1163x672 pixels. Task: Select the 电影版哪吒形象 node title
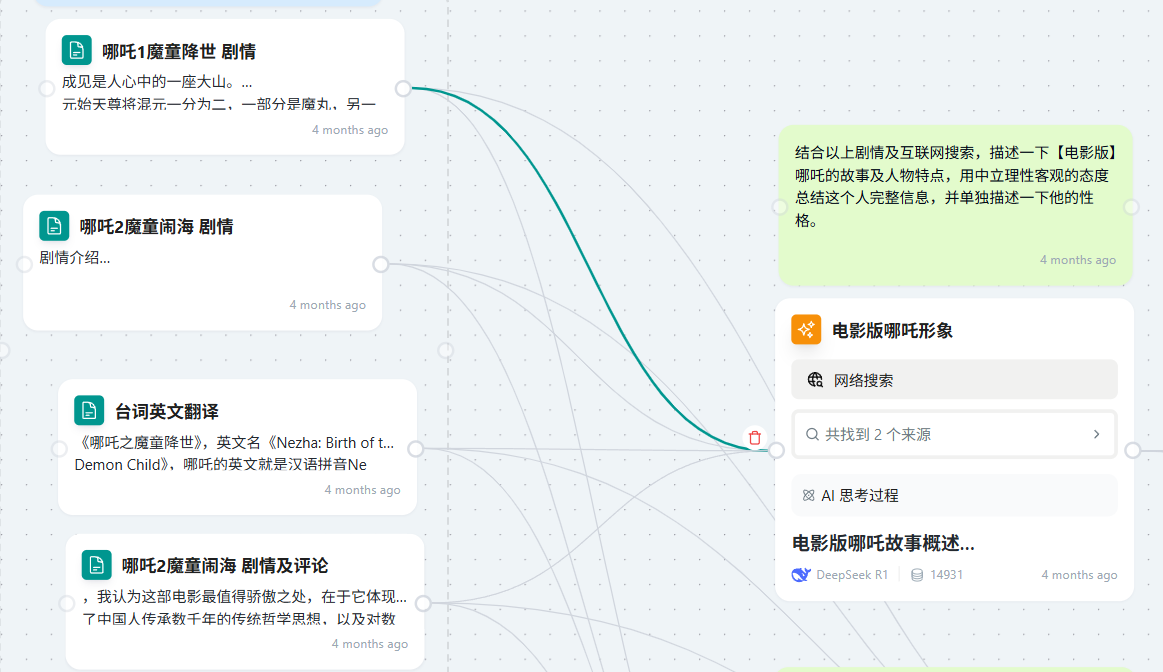[892, 330]
